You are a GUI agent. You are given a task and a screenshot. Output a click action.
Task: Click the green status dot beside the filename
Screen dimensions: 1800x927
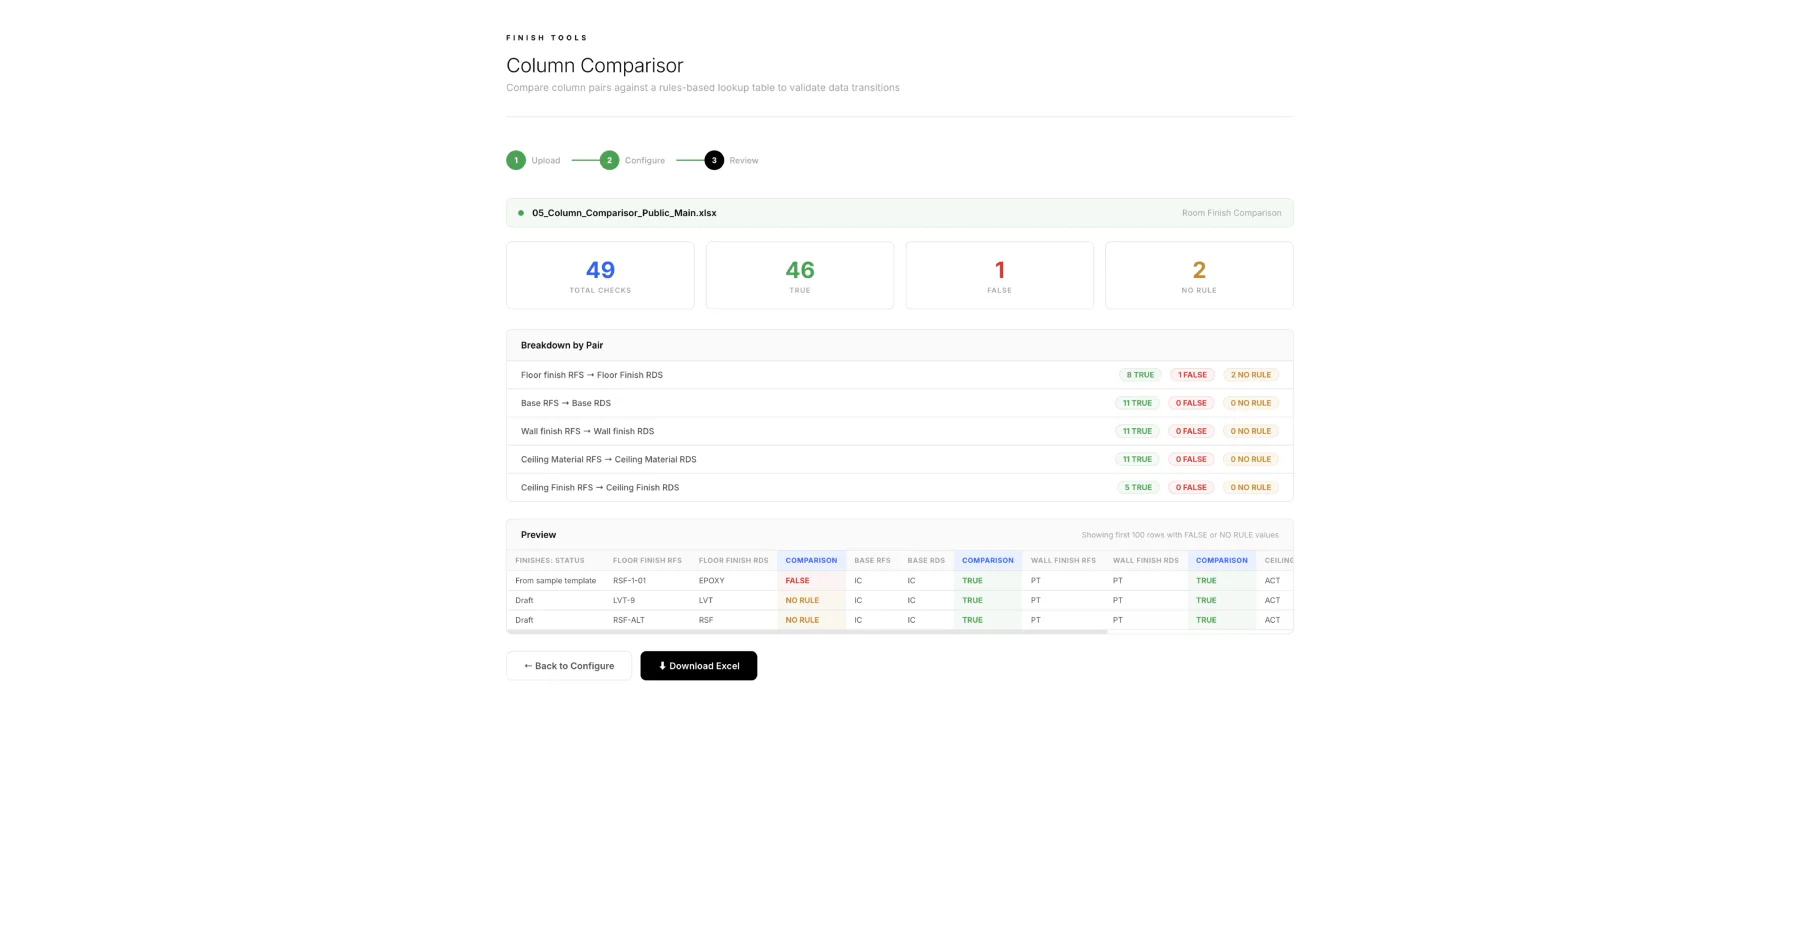[x=520, y=212]
